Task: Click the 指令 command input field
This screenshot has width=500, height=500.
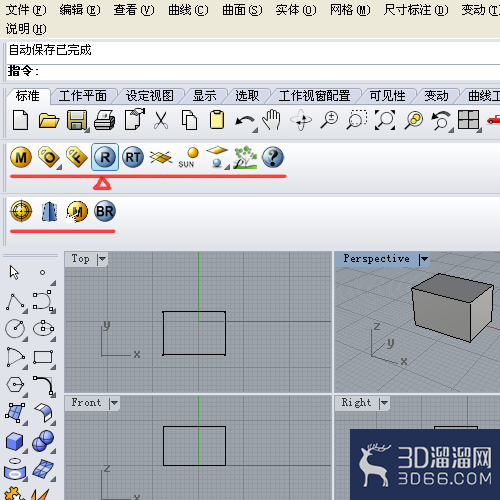Action: click(253, 71)
